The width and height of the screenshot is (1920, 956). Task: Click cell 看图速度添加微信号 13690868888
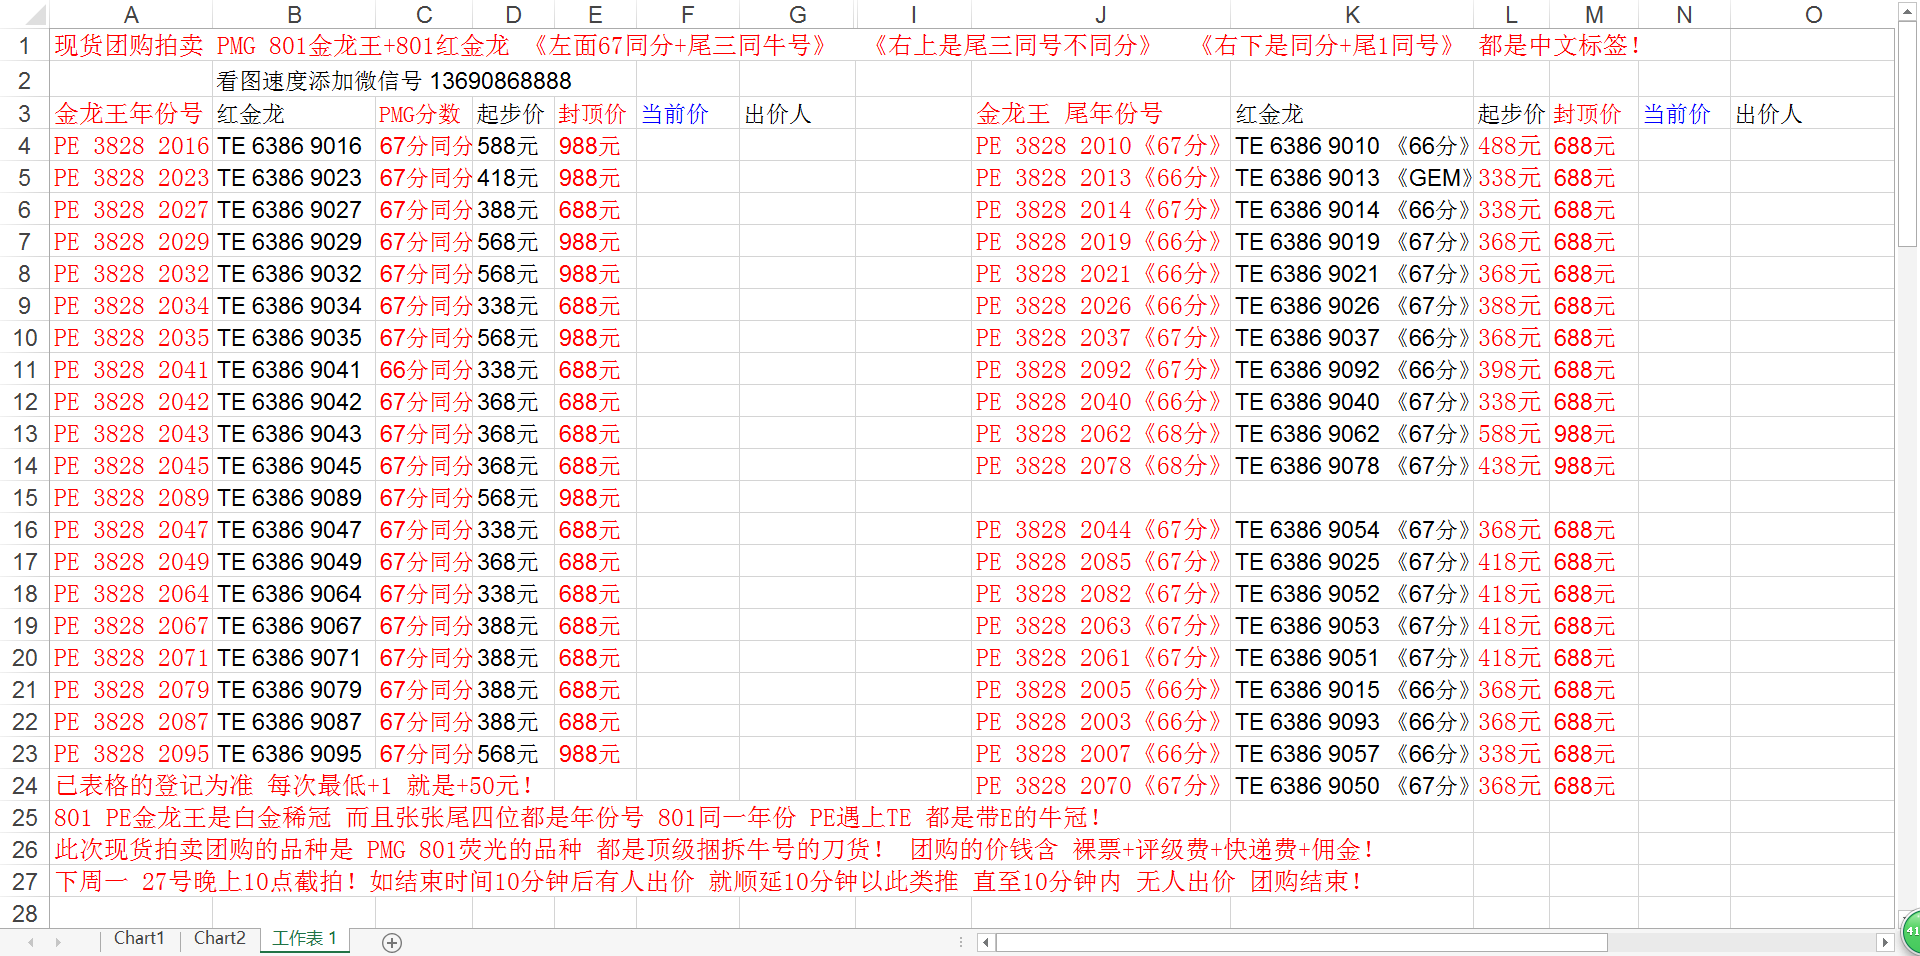tap(394, 81)
